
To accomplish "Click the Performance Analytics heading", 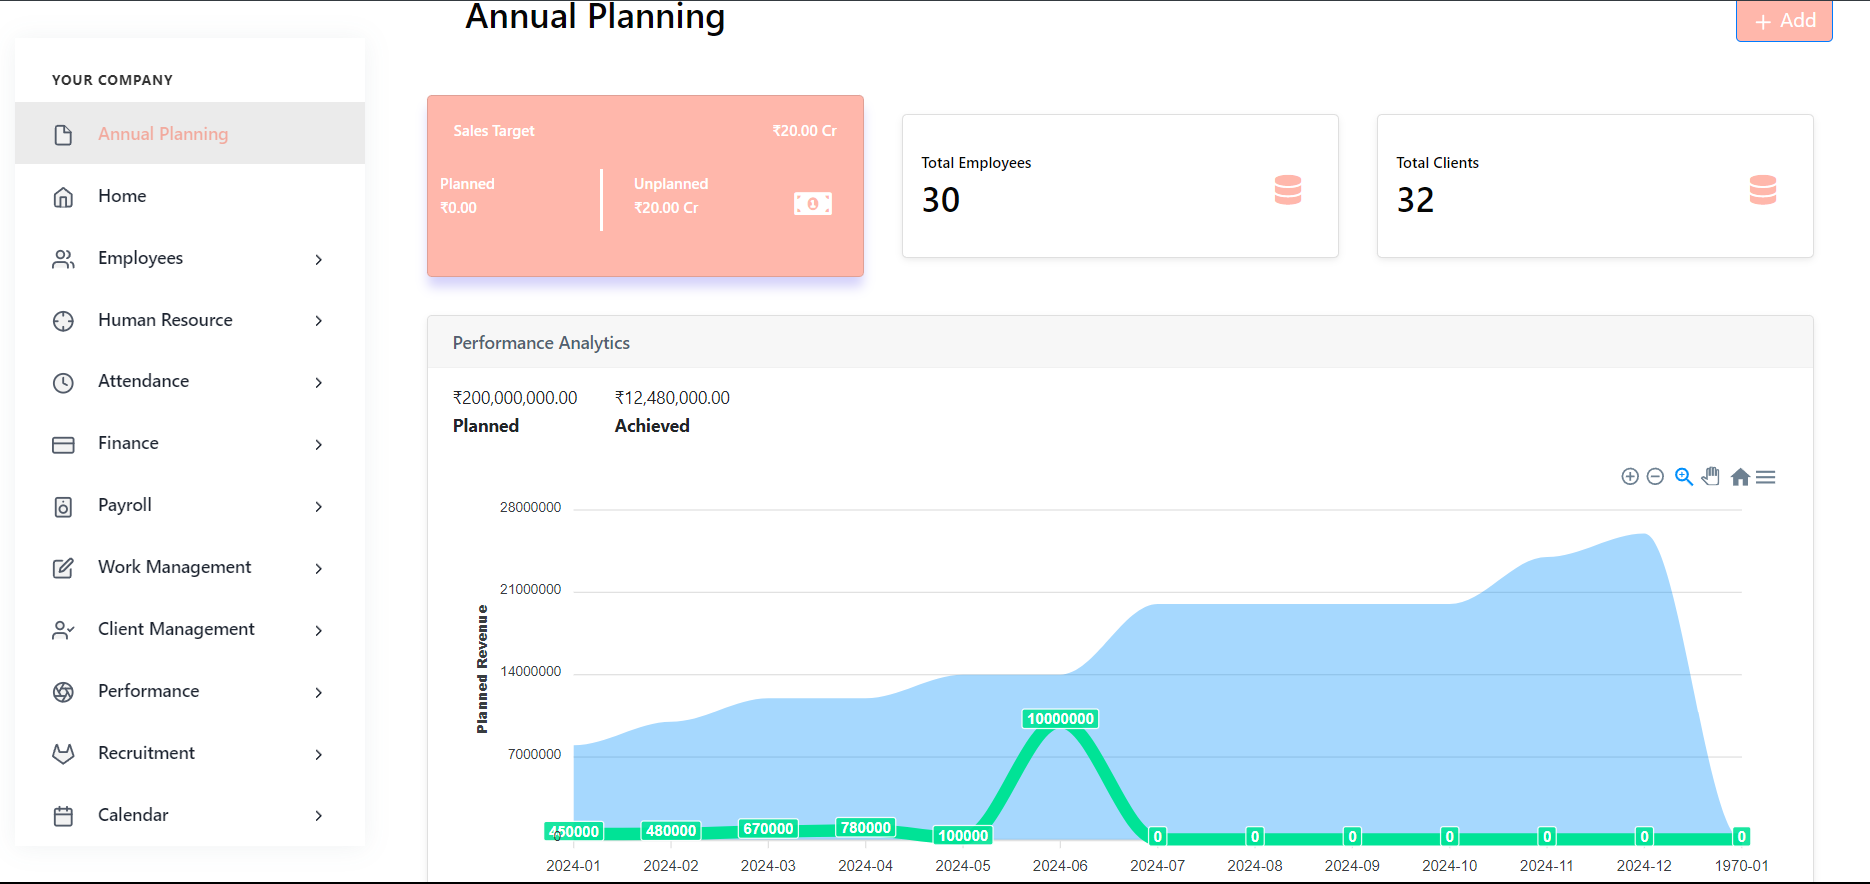I will pyautogui.click(x=541, y=343).
